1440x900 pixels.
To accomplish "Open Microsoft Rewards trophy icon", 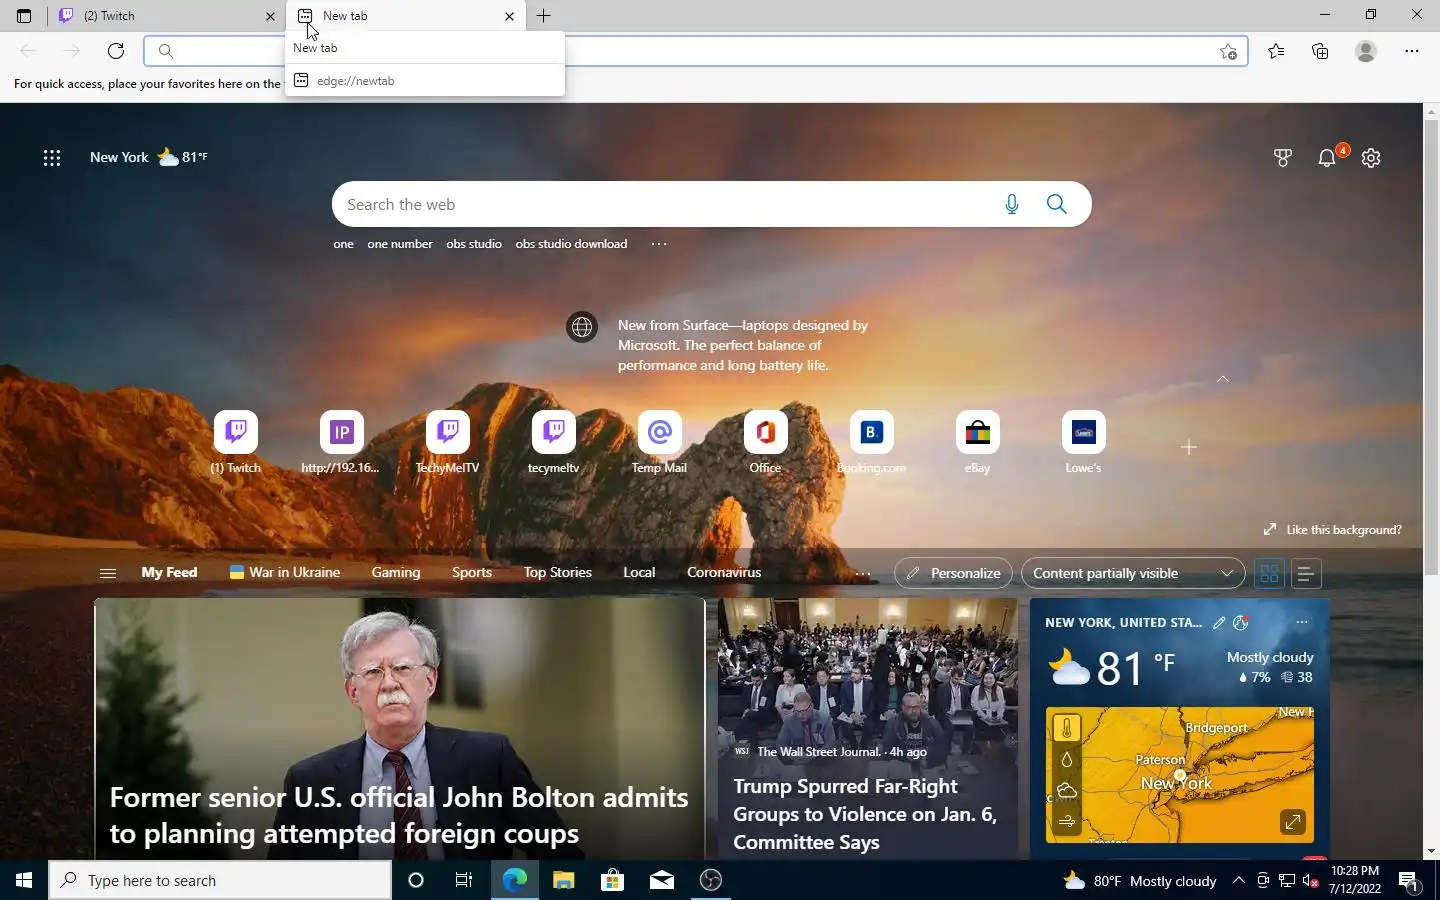I will click(1283, 157).
